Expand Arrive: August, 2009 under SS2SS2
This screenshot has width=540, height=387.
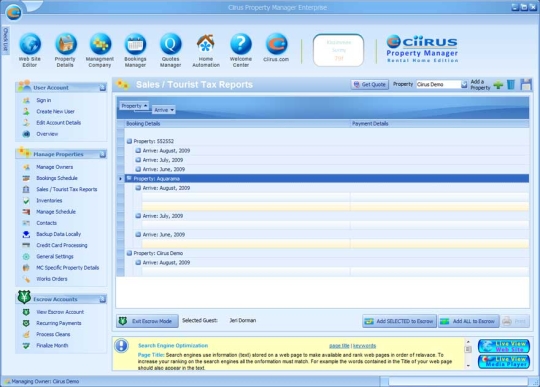tap(138, 150)
